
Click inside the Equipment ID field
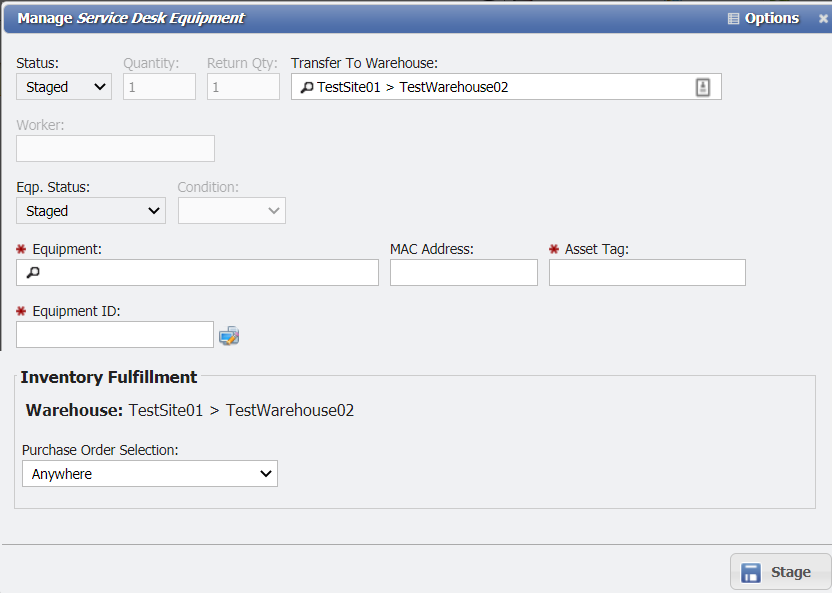(114, 334)
